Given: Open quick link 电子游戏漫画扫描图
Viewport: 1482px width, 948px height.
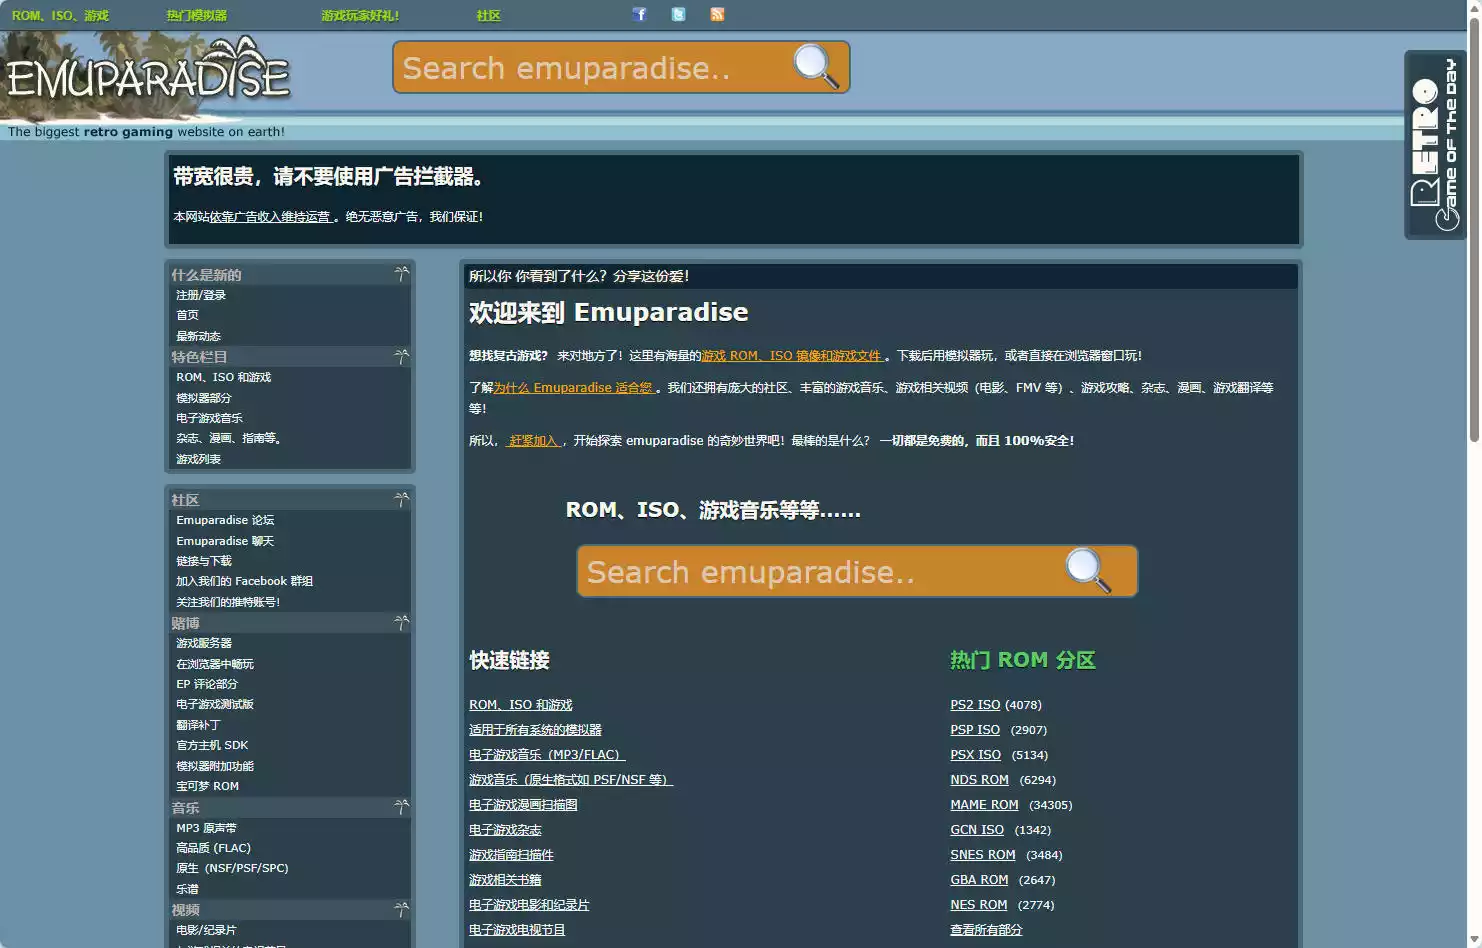Looking at the screenshot, I should click(x=523, y=805).
